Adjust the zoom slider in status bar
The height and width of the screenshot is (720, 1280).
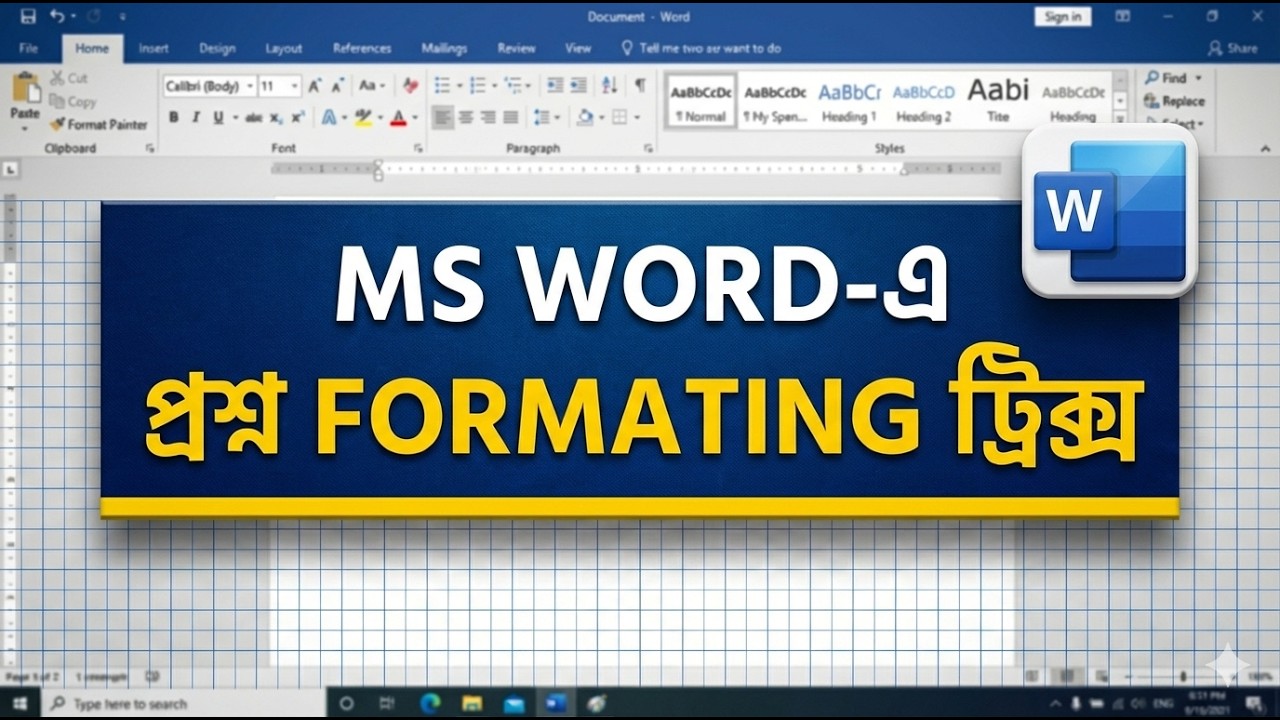pos(1182,677)
